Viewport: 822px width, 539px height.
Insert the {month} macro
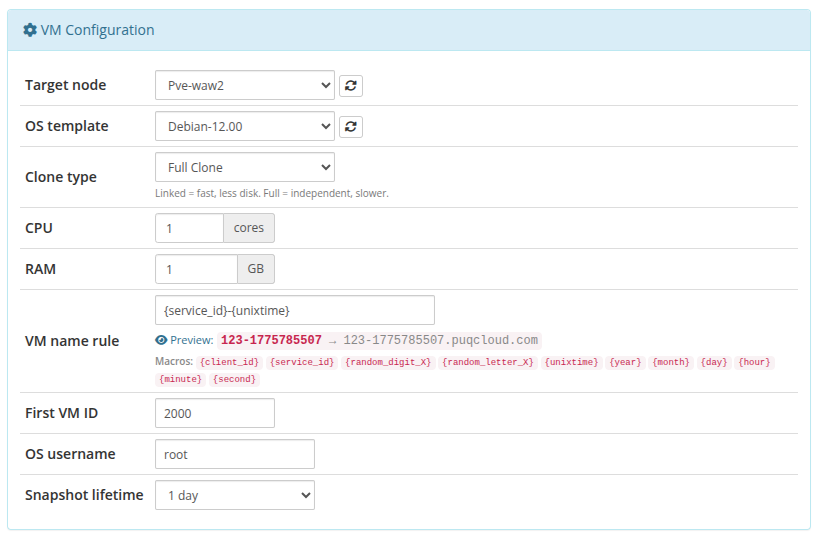[x=671, y=362]
